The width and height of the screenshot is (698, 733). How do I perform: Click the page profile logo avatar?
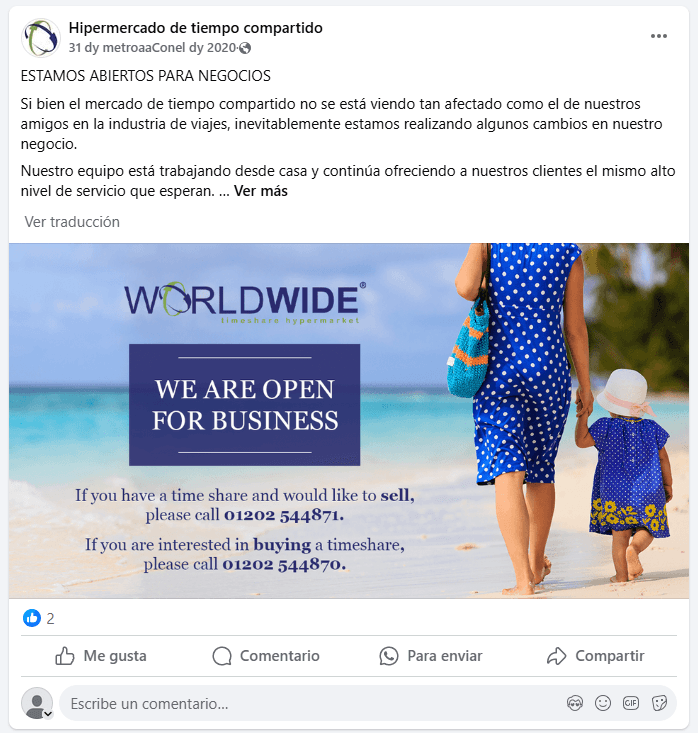(x=41, y=37)
